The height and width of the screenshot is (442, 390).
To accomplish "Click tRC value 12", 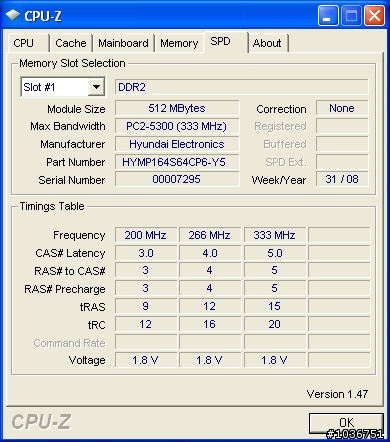I will point(146,324).
